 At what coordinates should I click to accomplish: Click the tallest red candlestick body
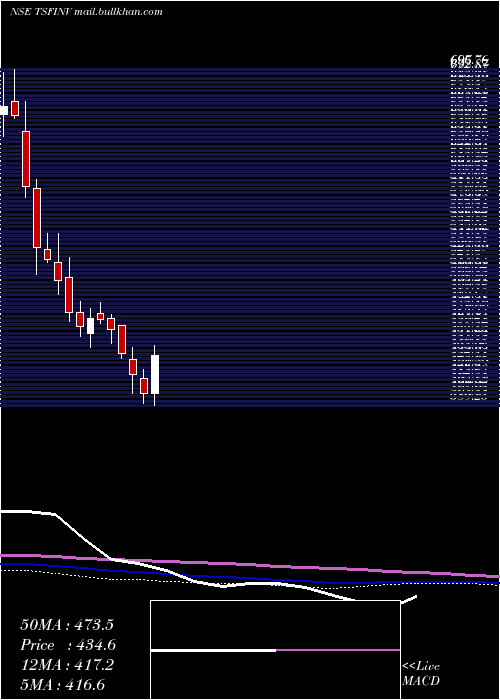pos(37,218)
